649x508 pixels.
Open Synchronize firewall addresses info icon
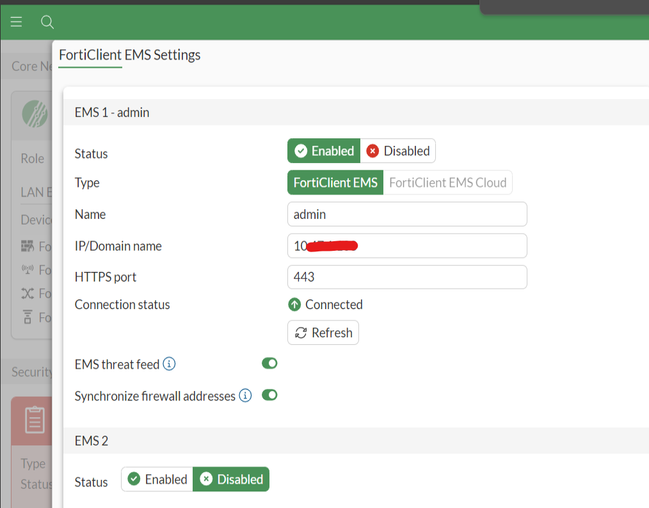click(245, 395)
